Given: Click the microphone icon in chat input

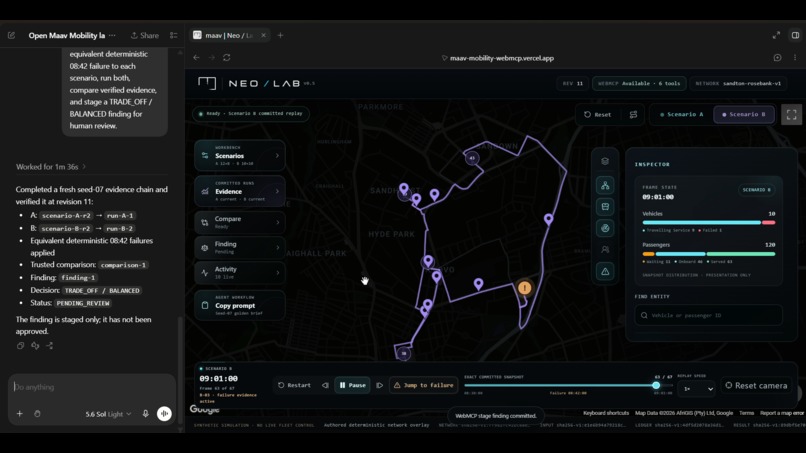Looking at the screenshot, I should tap(145, 413).
